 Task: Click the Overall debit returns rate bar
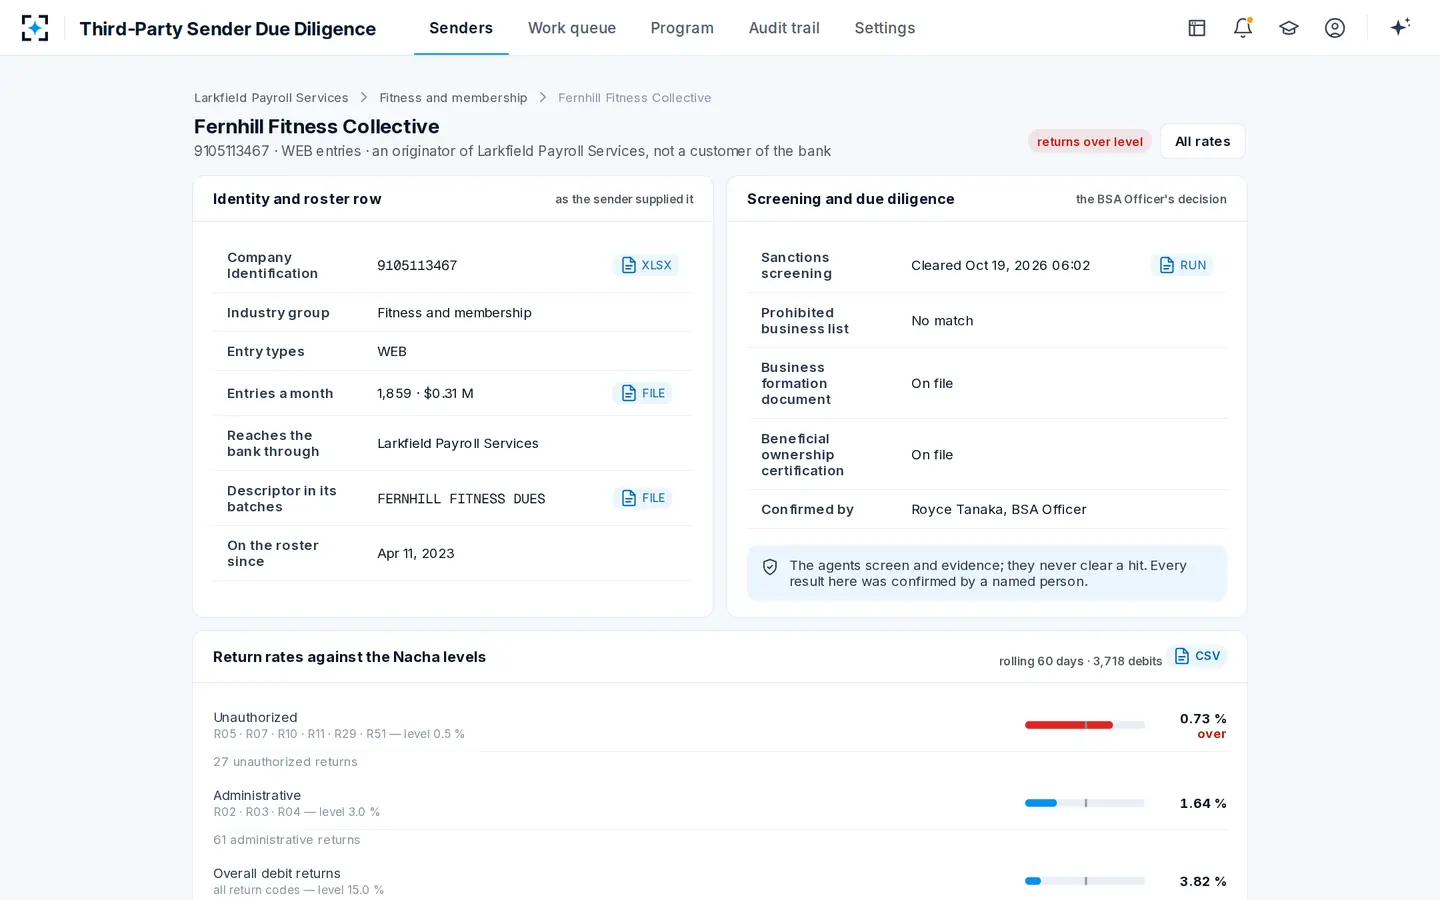pos(1085,881)
